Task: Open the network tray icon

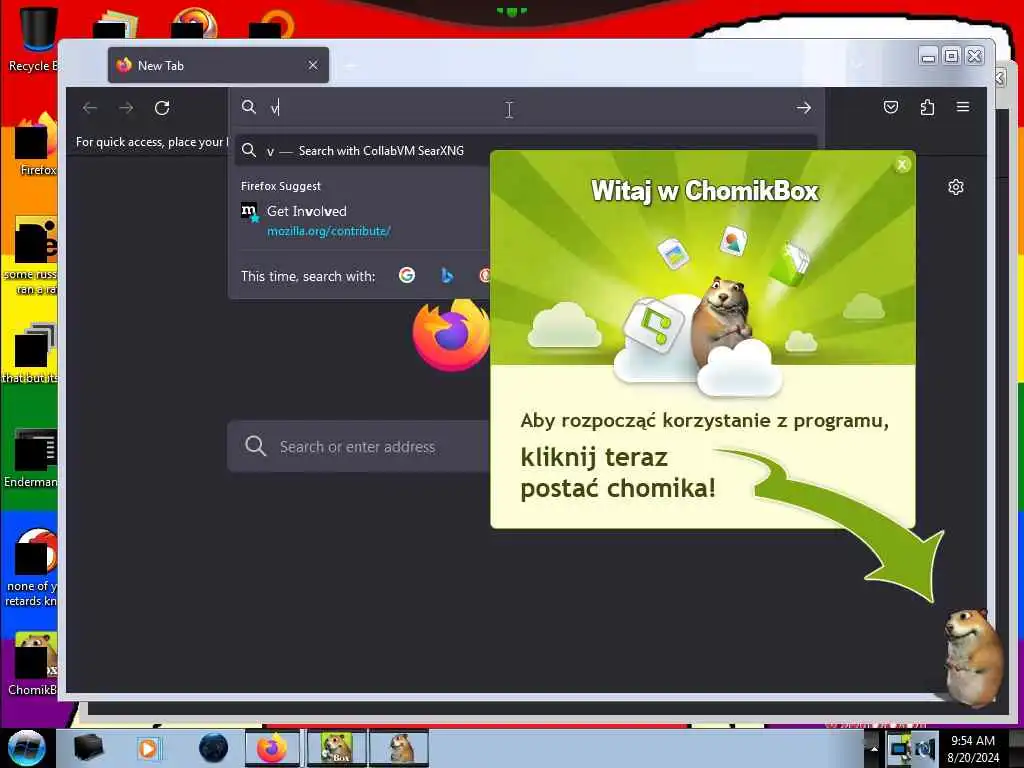Action: (900, 749)
